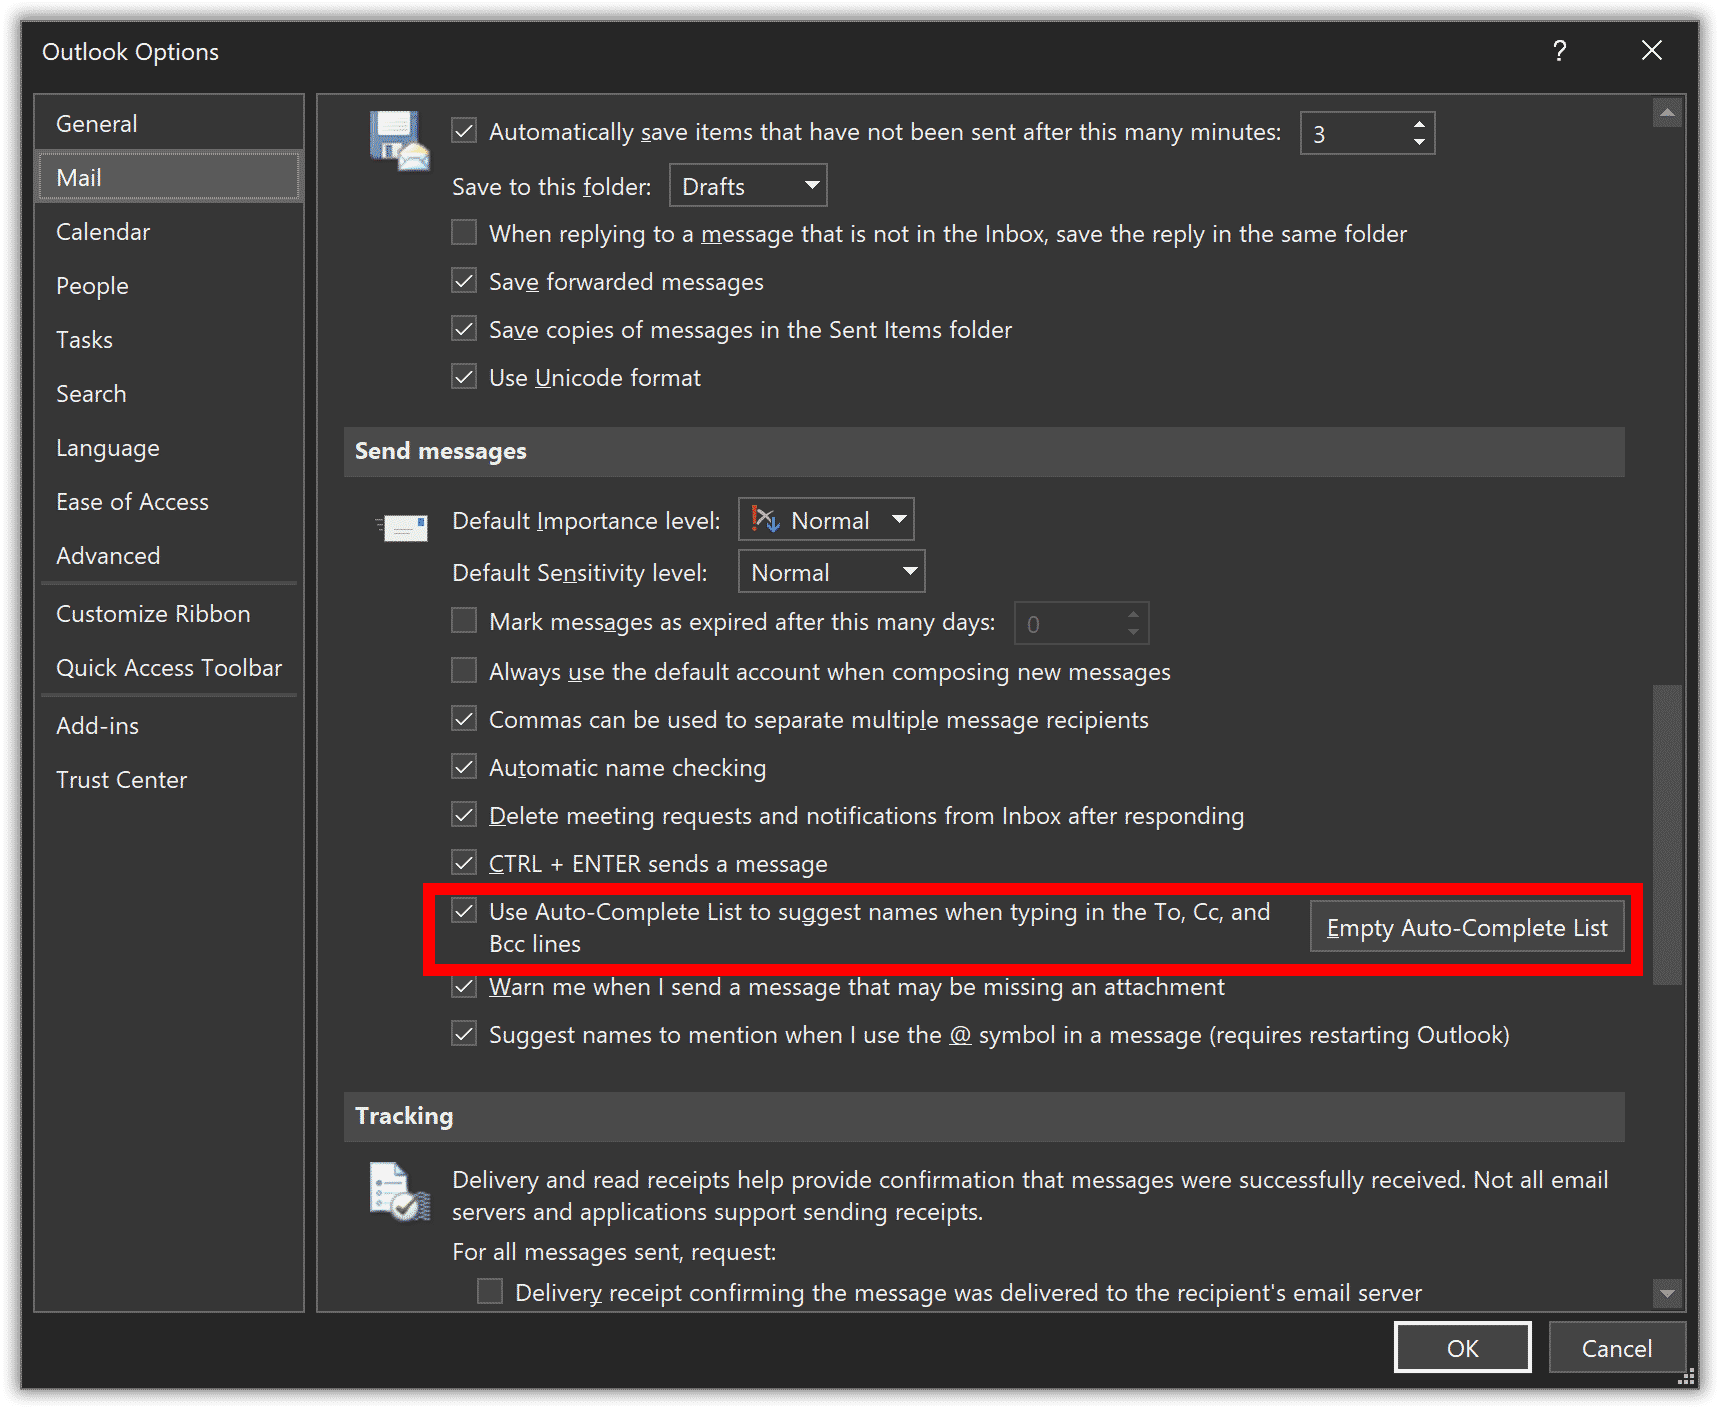The image size is (1720, 1410).
Task: Click the scrollbar up arrow
Action: (1667, 113)
